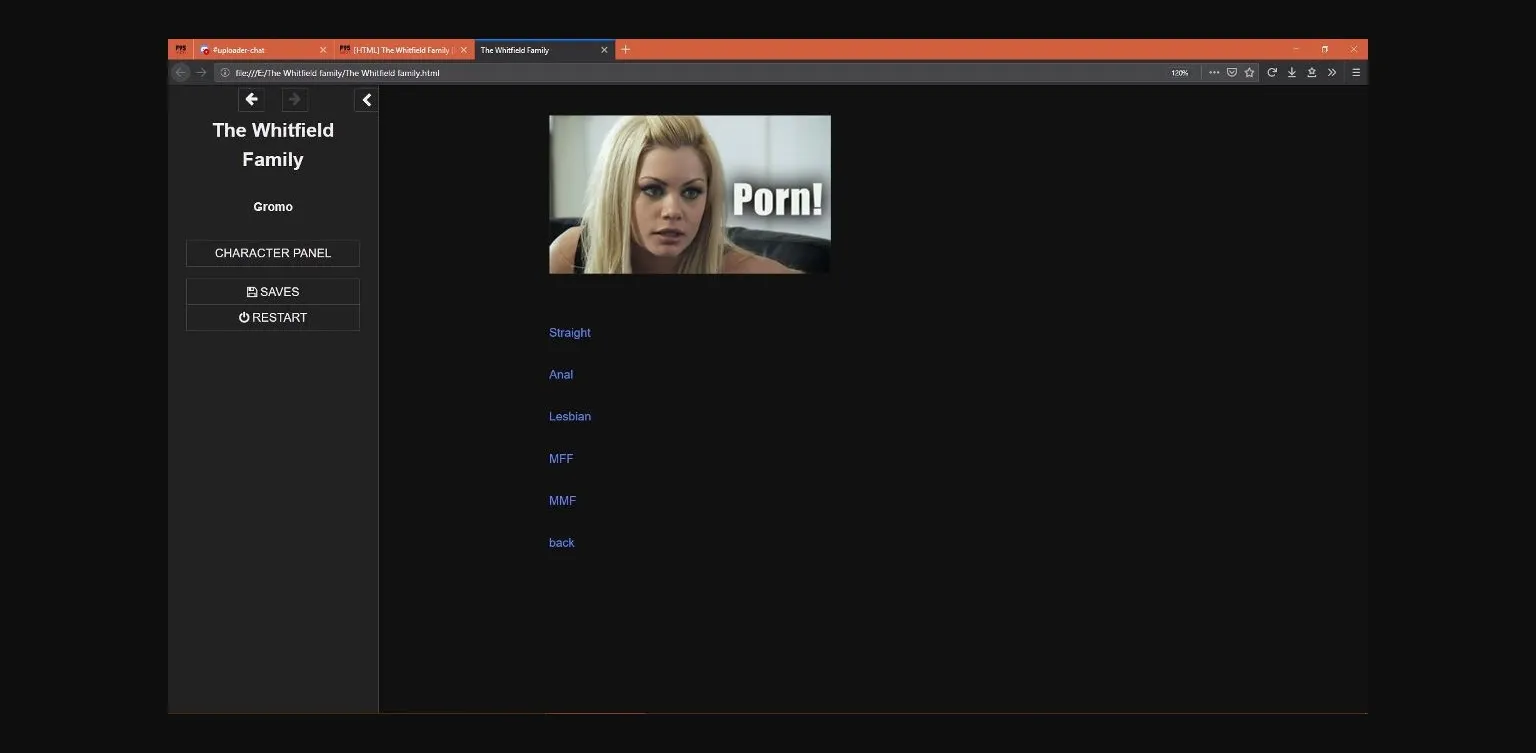Open the SAVES menu
Image resolution: width=1536 pixels, height=753 pixels.
(x=272, y=291)
